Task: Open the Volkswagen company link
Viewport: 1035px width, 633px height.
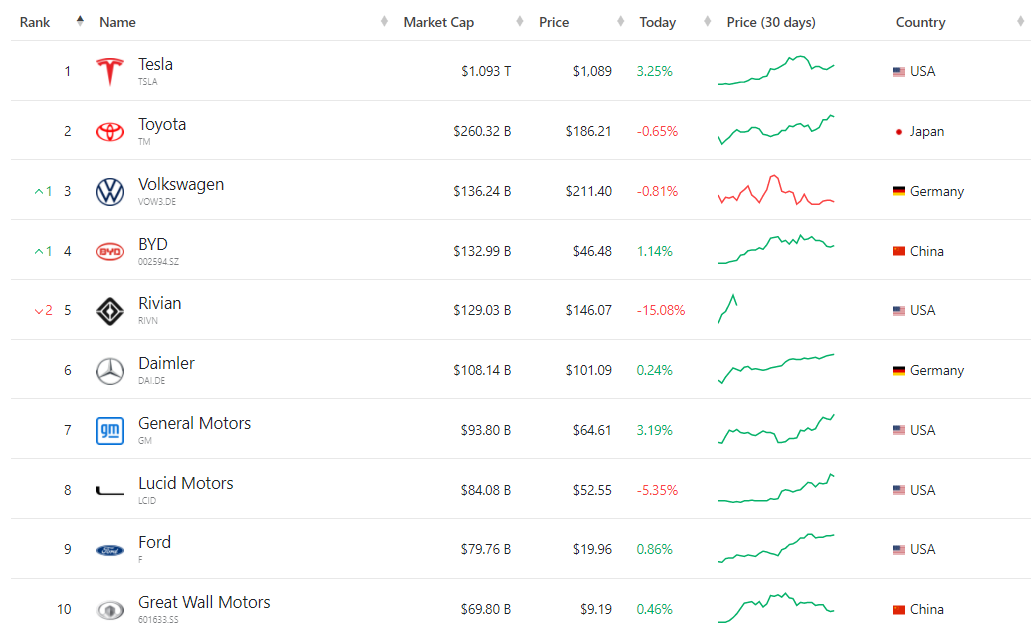Action: point(181,184)
